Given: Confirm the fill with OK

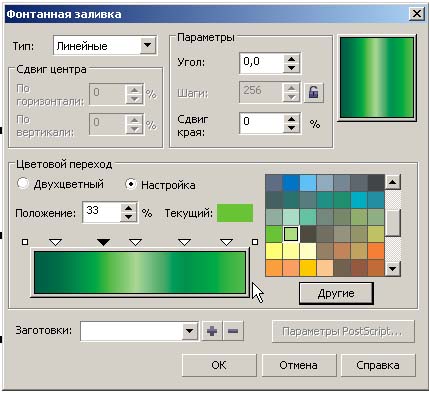Looking at the screenshot, I should coord(219,365).
